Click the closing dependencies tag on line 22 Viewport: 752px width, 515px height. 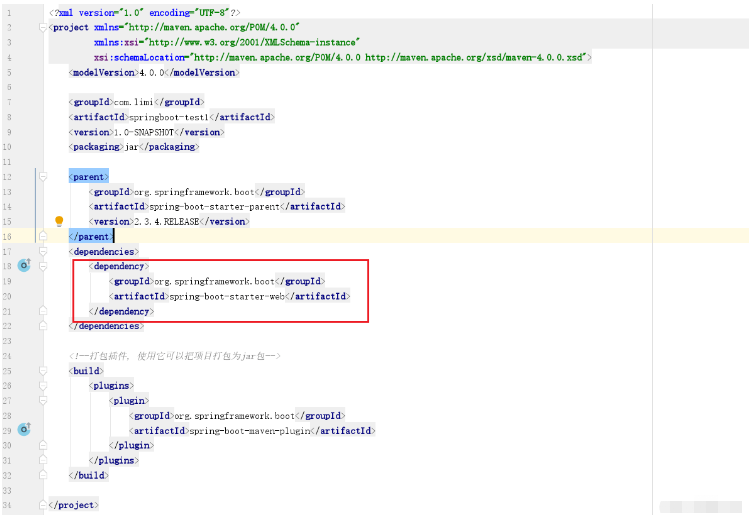pos(106,326)
